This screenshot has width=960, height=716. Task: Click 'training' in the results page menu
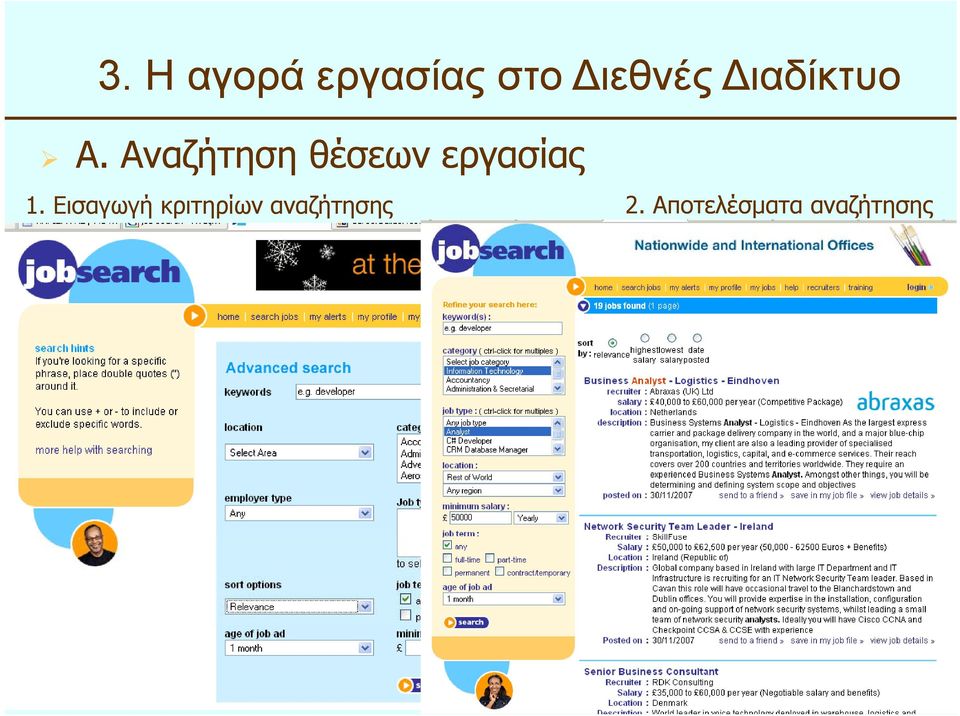click(860, 287)
